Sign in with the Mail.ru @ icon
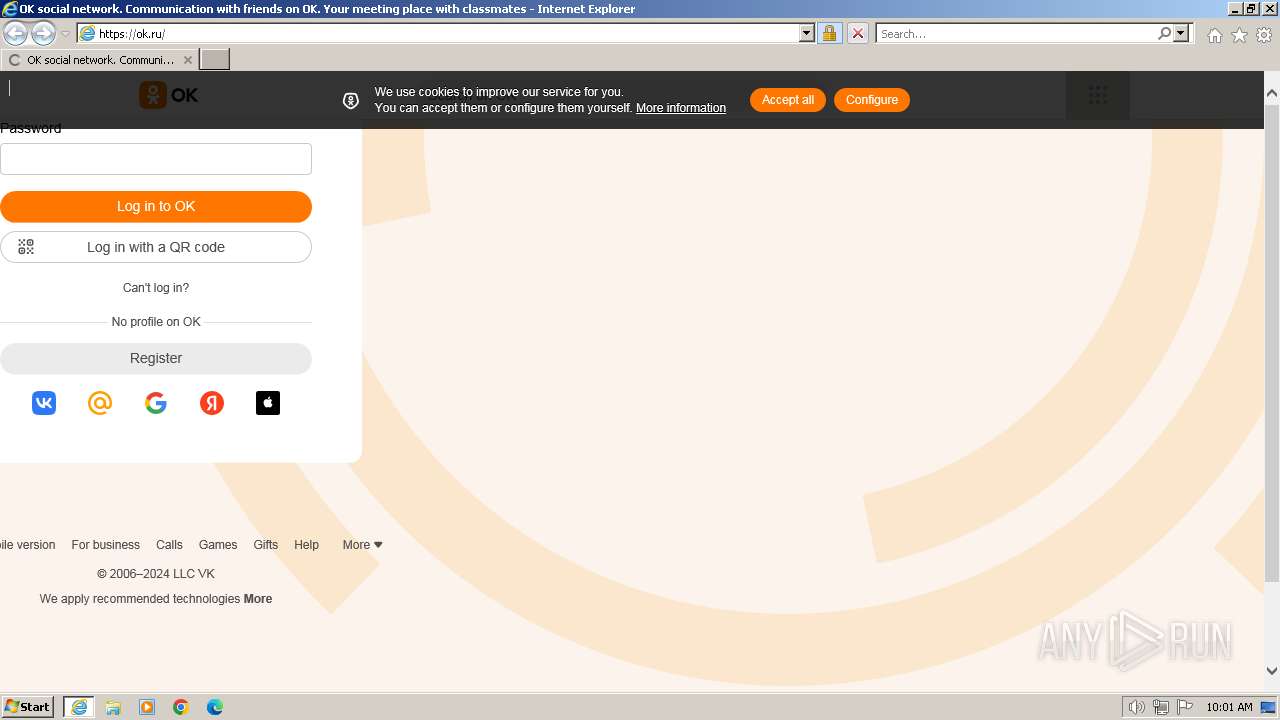This screenshot has width=1280, height=720. 100,403
